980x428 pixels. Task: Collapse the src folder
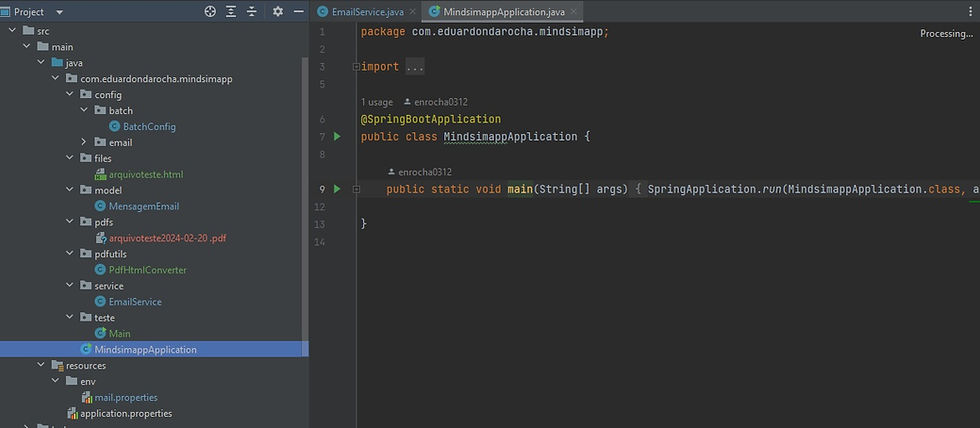coord(12,31)
